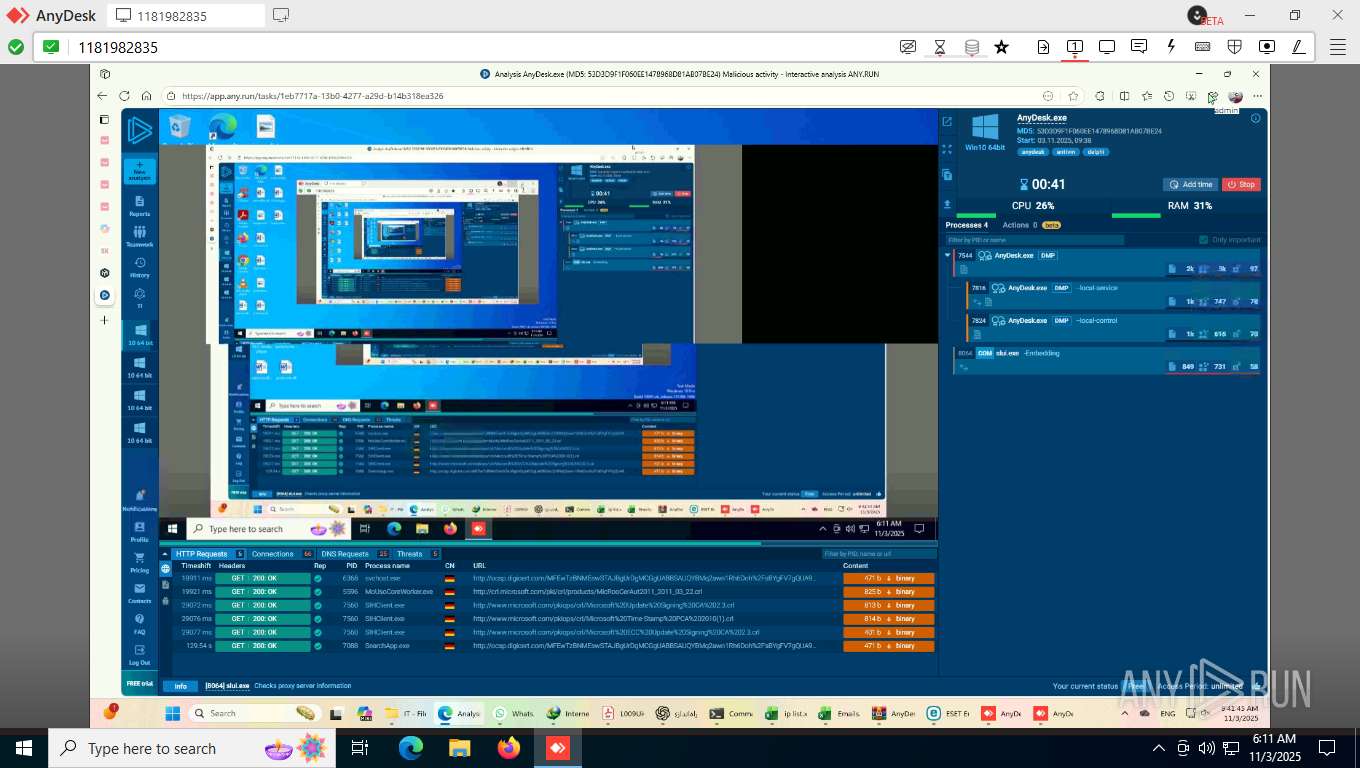Switch to the Actions beta tab
Screen dimensions: 1360x768
point(1032,225)
